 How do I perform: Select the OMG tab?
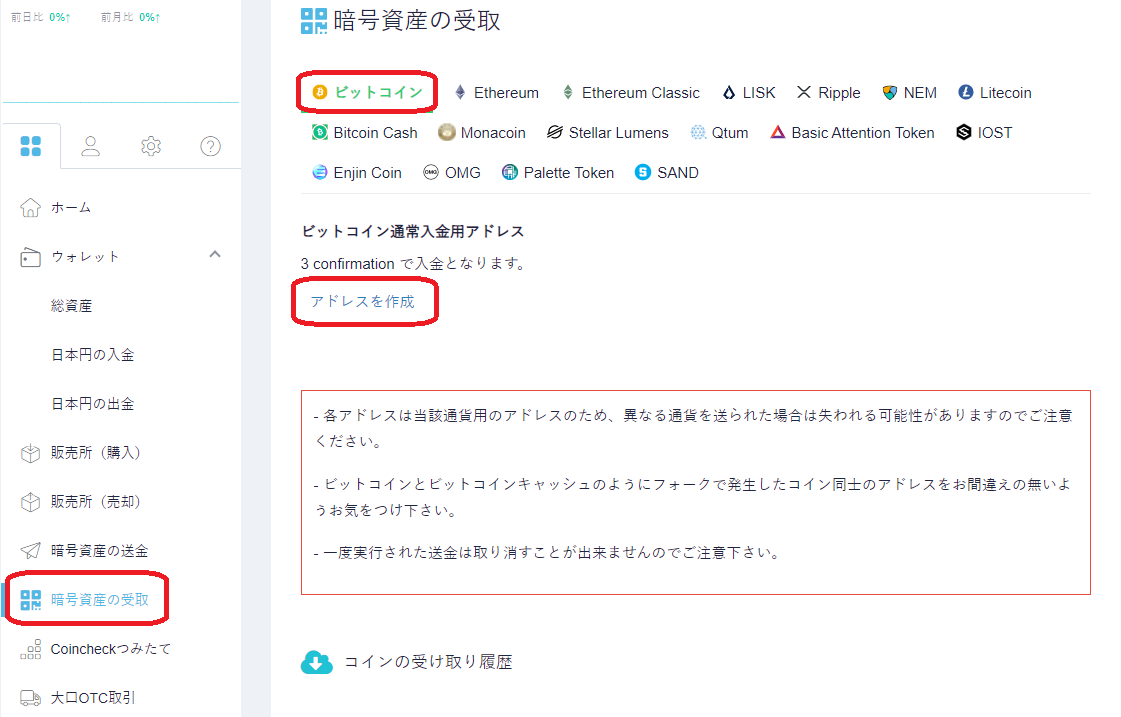452,173
